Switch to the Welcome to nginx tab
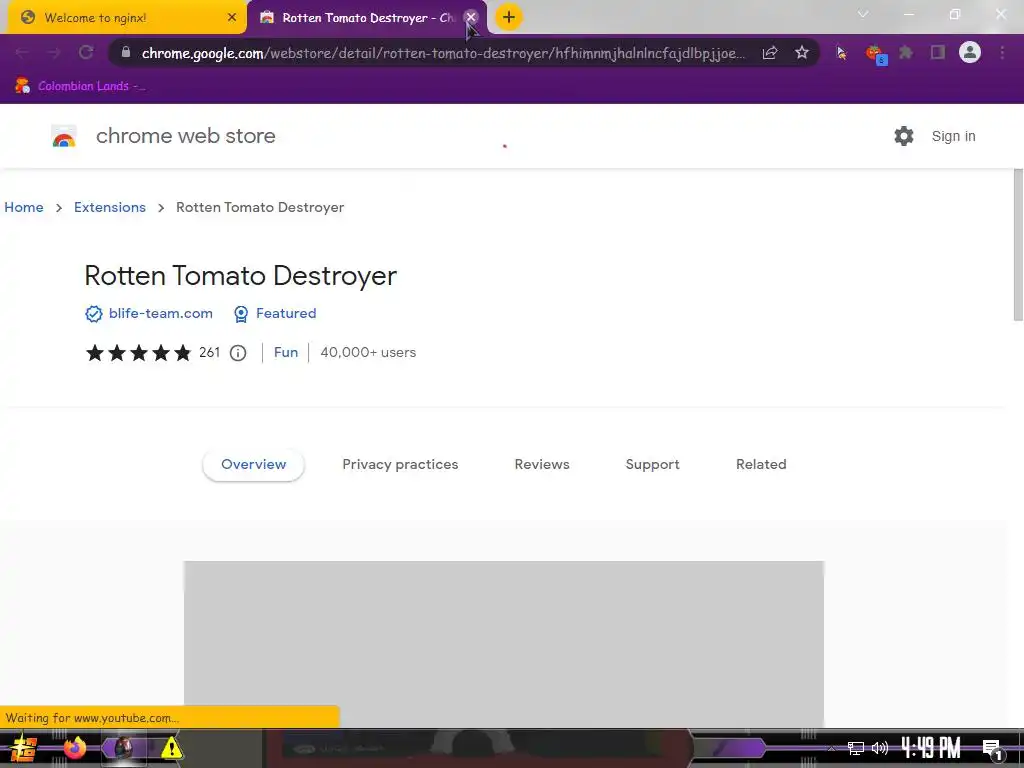 pos(127,18)
